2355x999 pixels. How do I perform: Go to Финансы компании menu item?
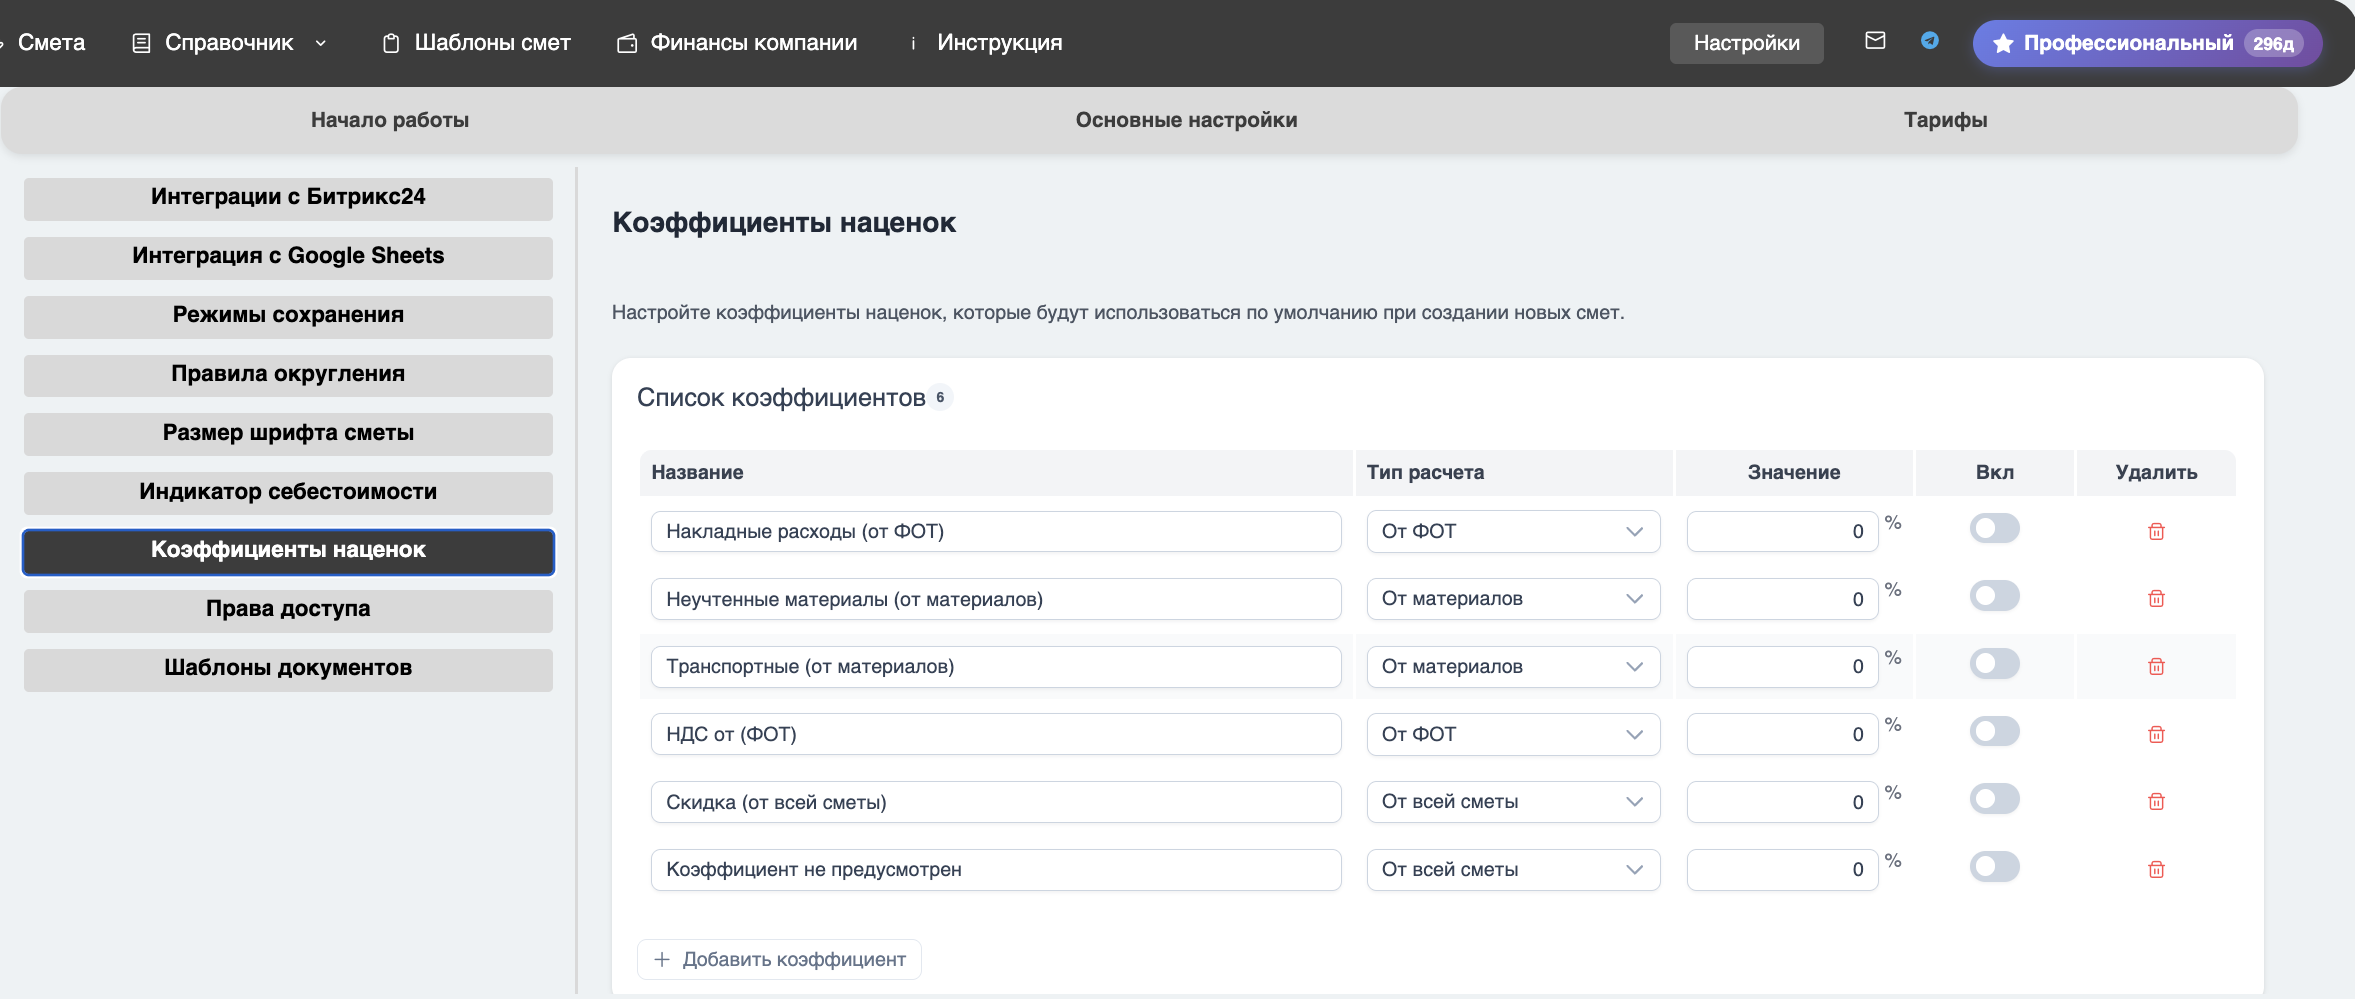pyautogui.click(x=737, y=43)
